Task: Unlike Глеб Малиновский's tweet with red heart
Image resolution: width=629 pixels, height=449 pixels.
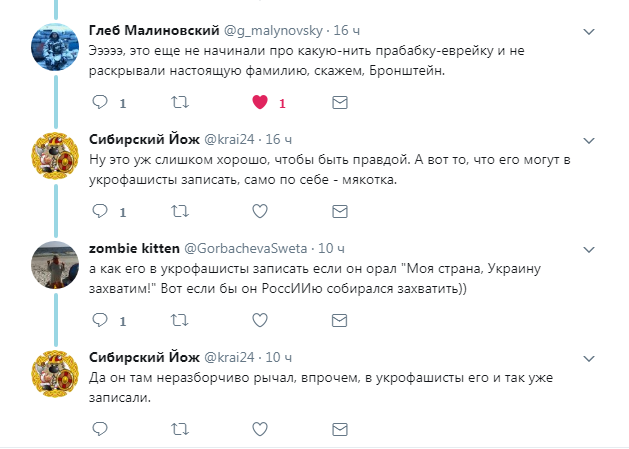Action: coord(260,102)
